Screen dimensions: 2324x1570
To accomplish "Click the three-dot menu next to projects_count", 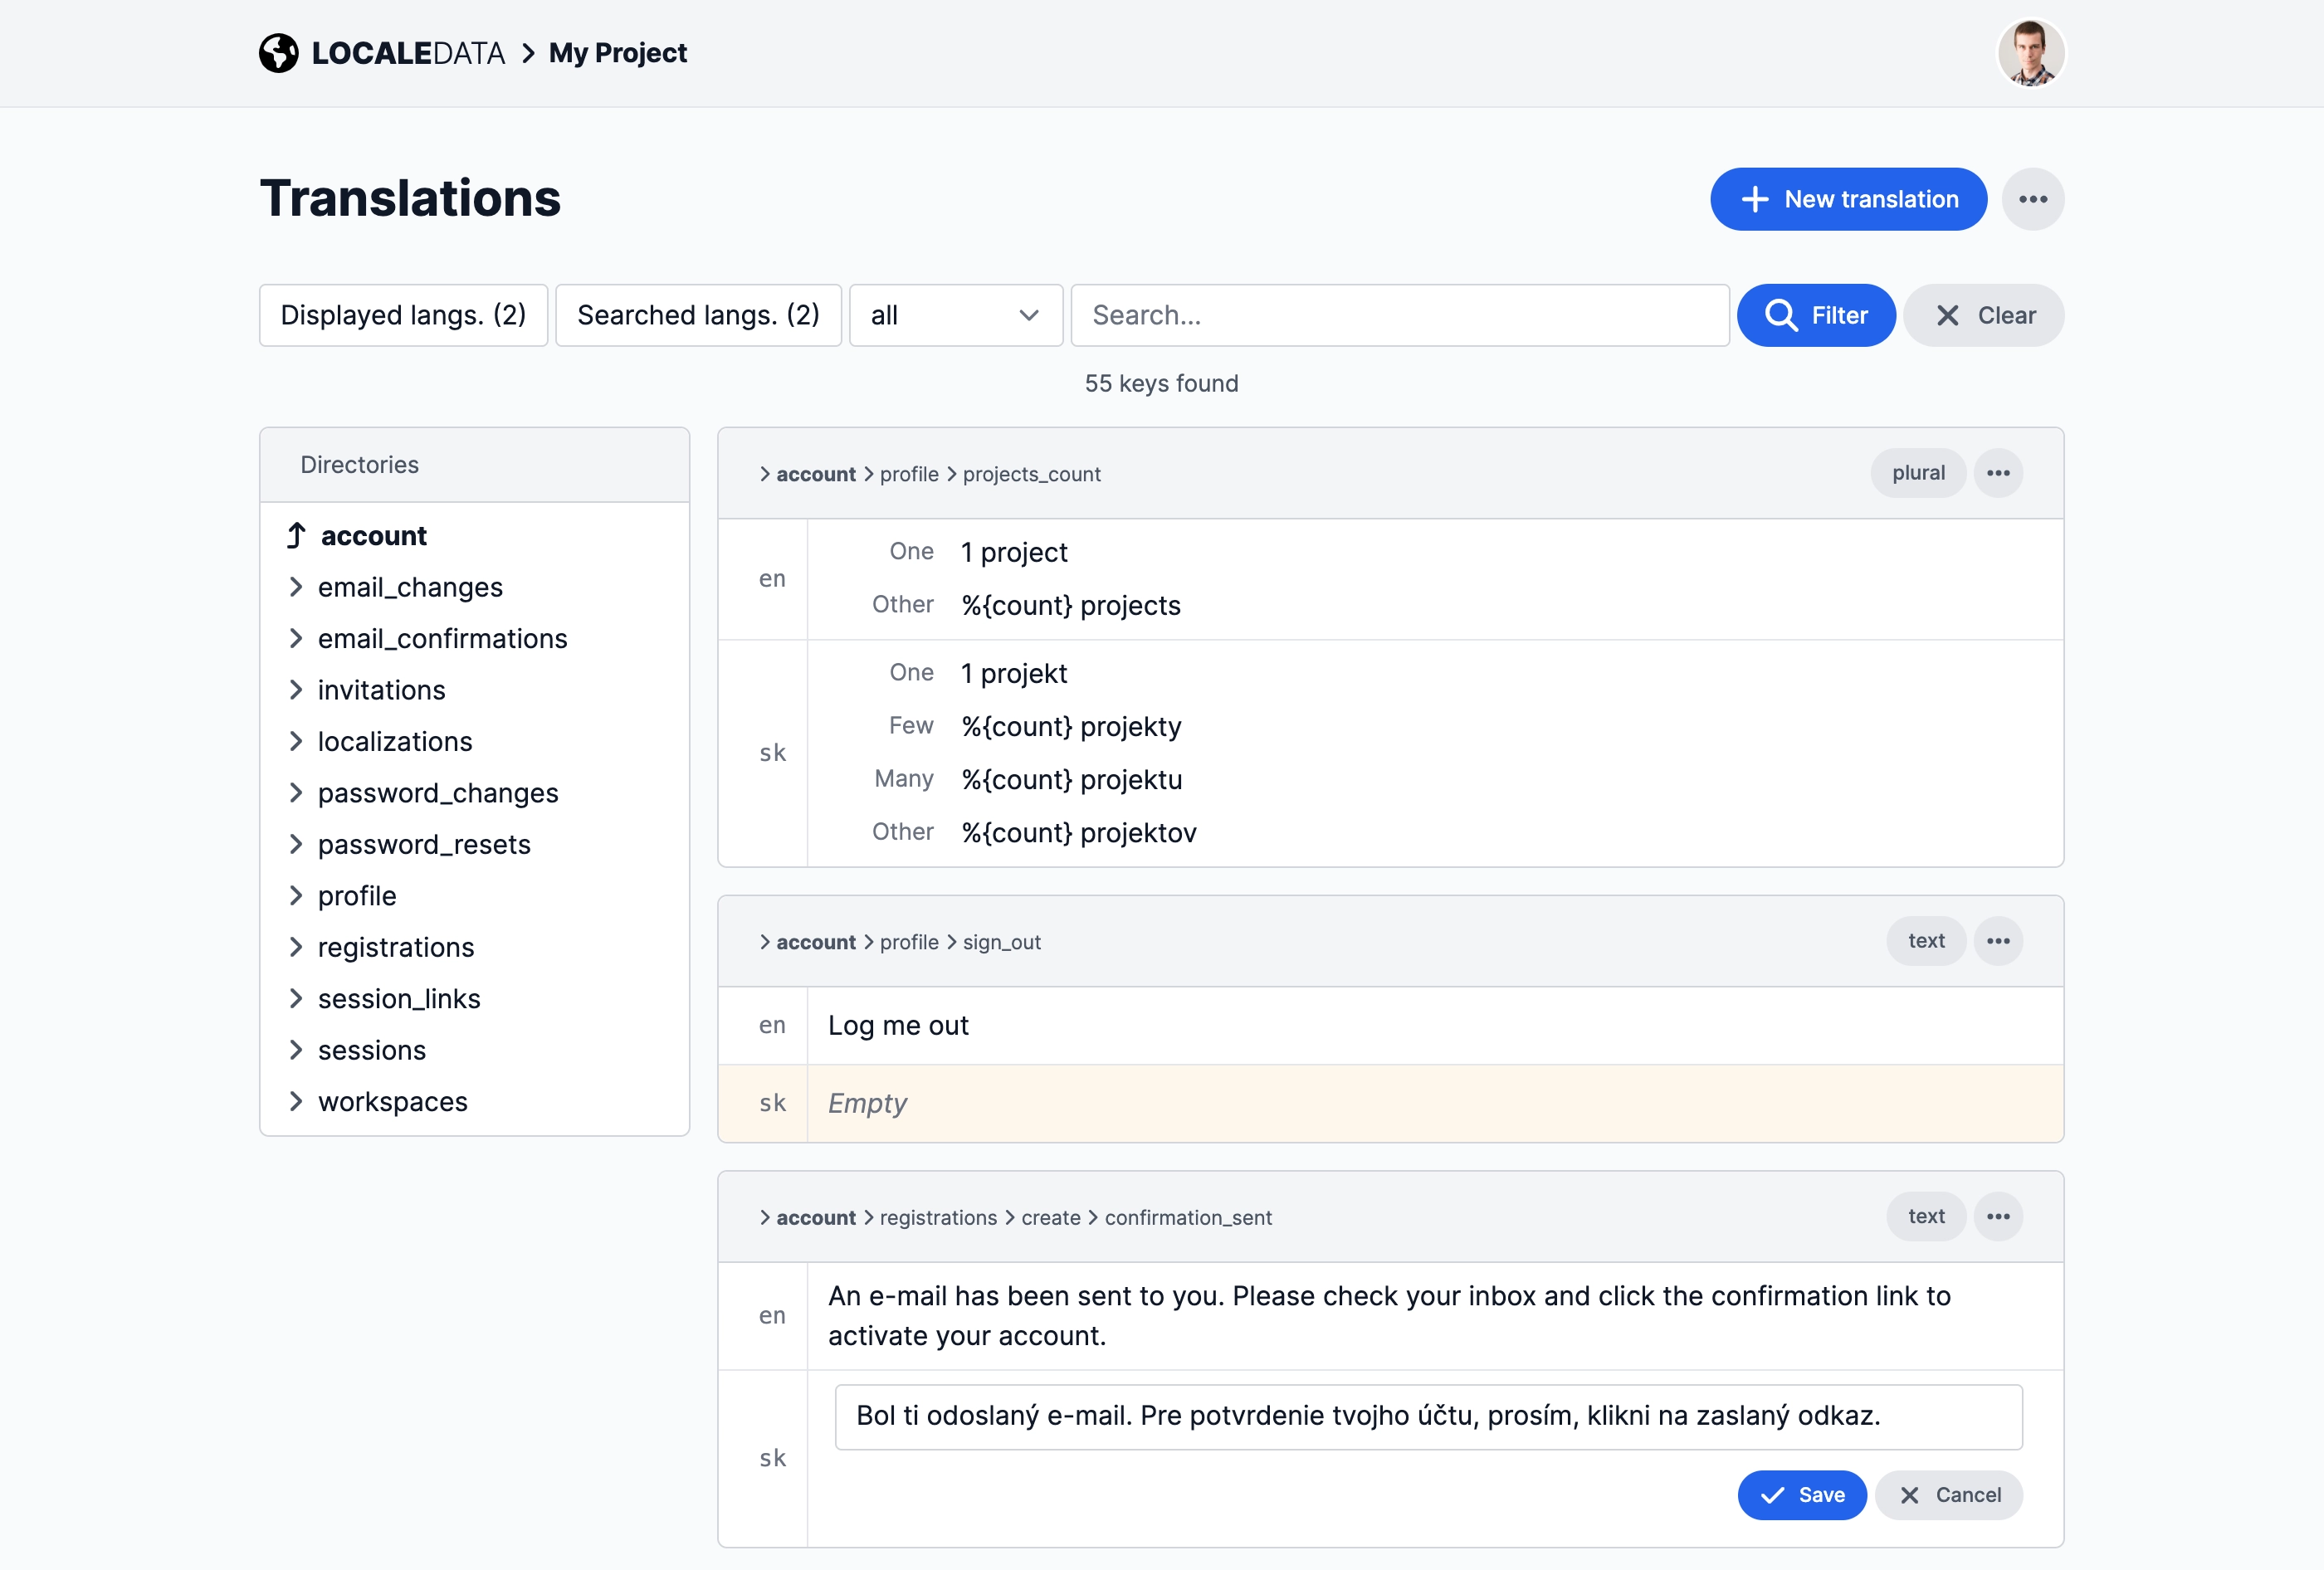I will 1998,473.
